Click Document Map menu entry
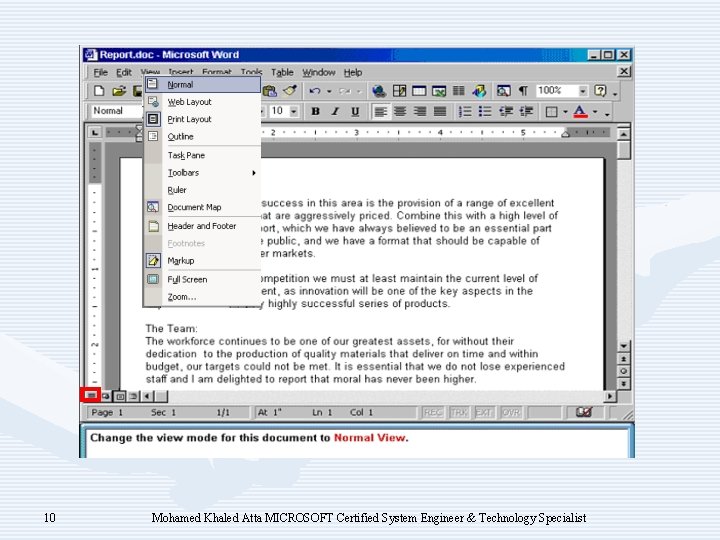Screen dimensions: 720x540 pyautogui.click(x=202, y=208)
